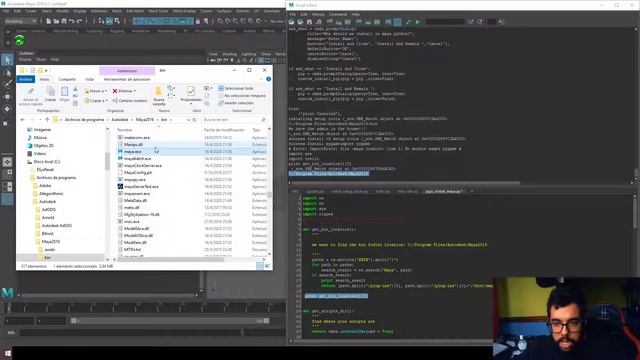640x360 pixels.
Task: Click Explorer address bar refresh icon
Action: click(194, 120)
